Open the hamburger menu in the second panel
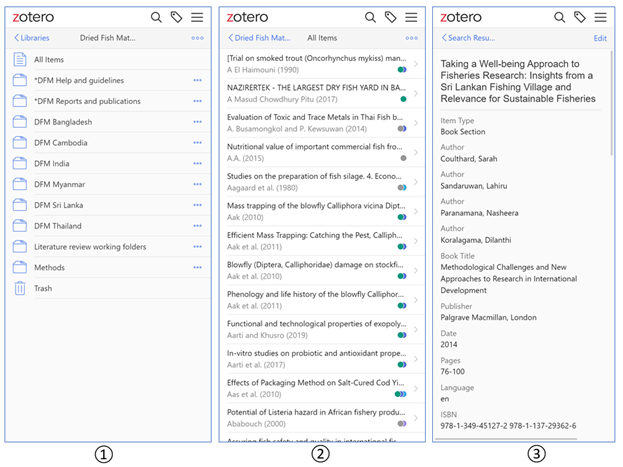The width and height of the screenshot is (623, 467). click(x=411, y=17)
